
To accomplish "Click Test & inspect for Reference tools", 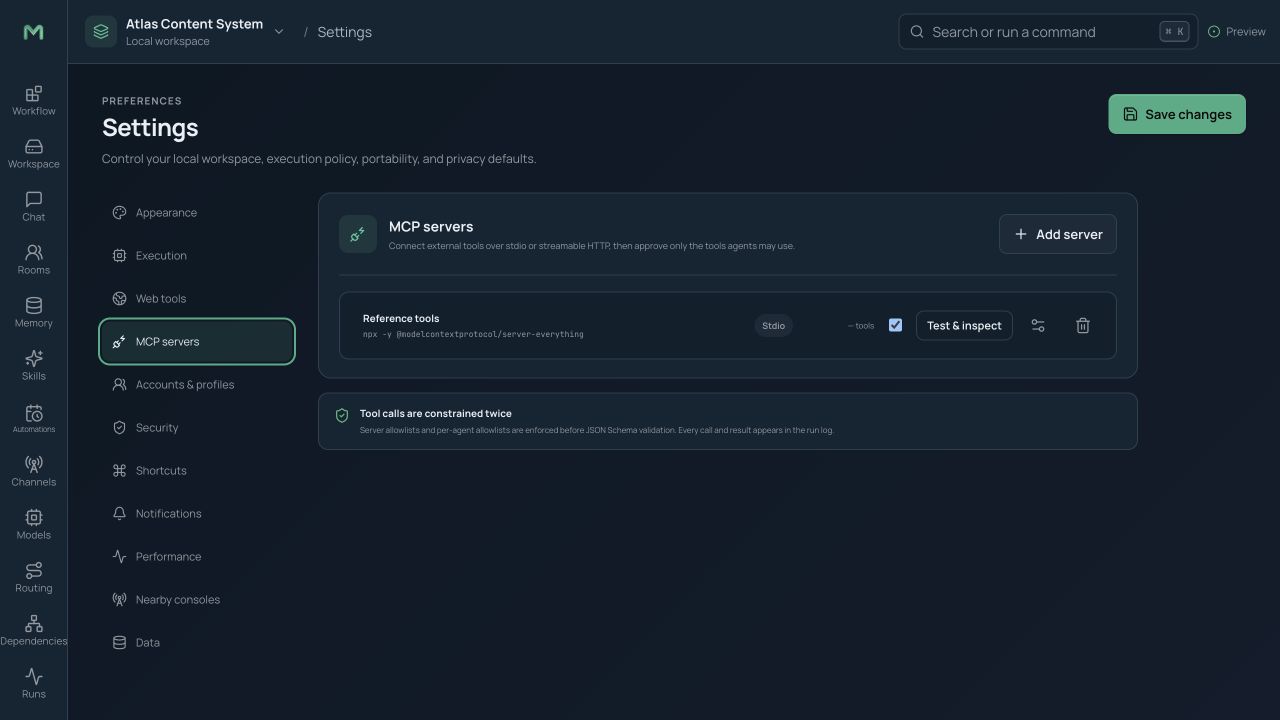I will coord(964,325).
